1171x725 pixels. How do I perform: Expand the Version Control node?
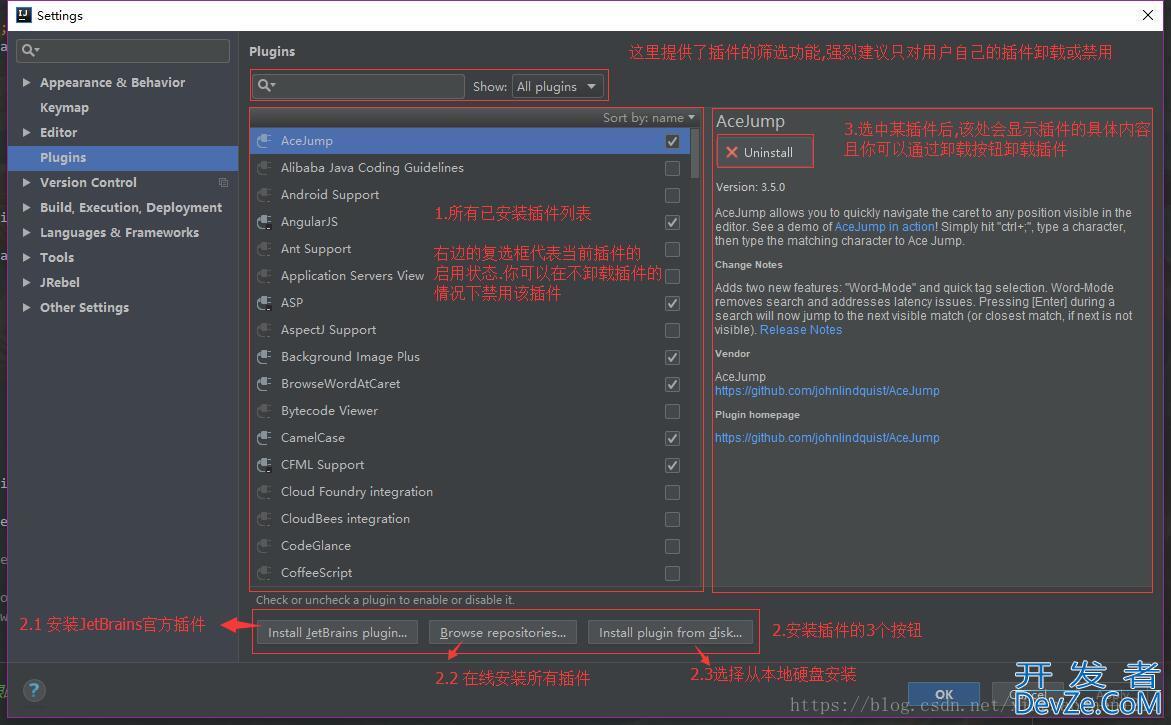click(x=26, y=182)
